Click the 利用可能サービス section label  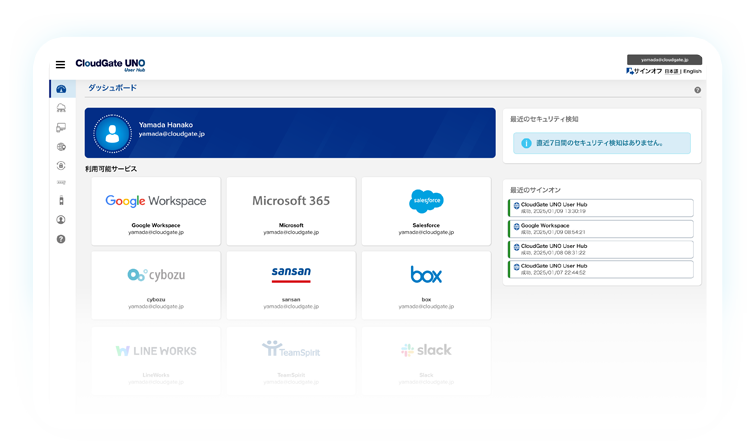111,169
